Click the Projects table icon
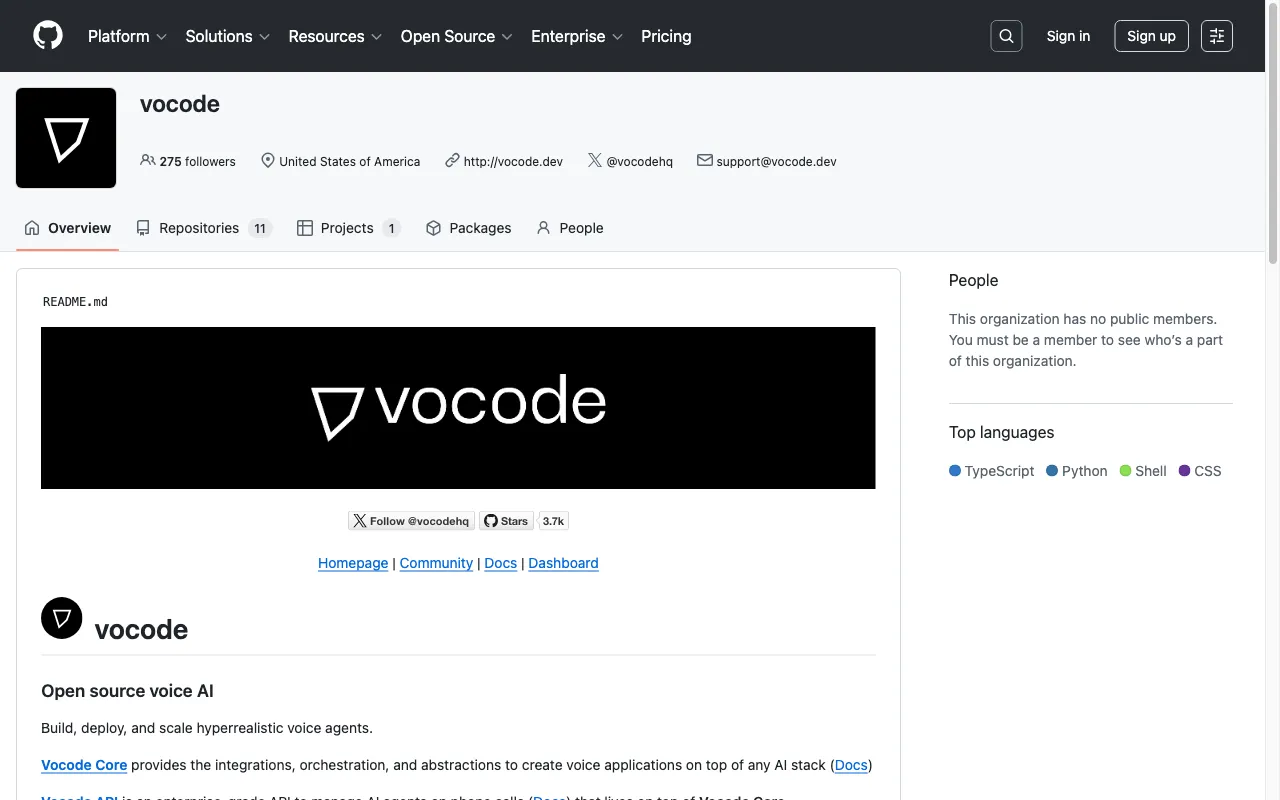Image resolution: width=1280 pixels, height=800 pixels. tap(305, 228)
